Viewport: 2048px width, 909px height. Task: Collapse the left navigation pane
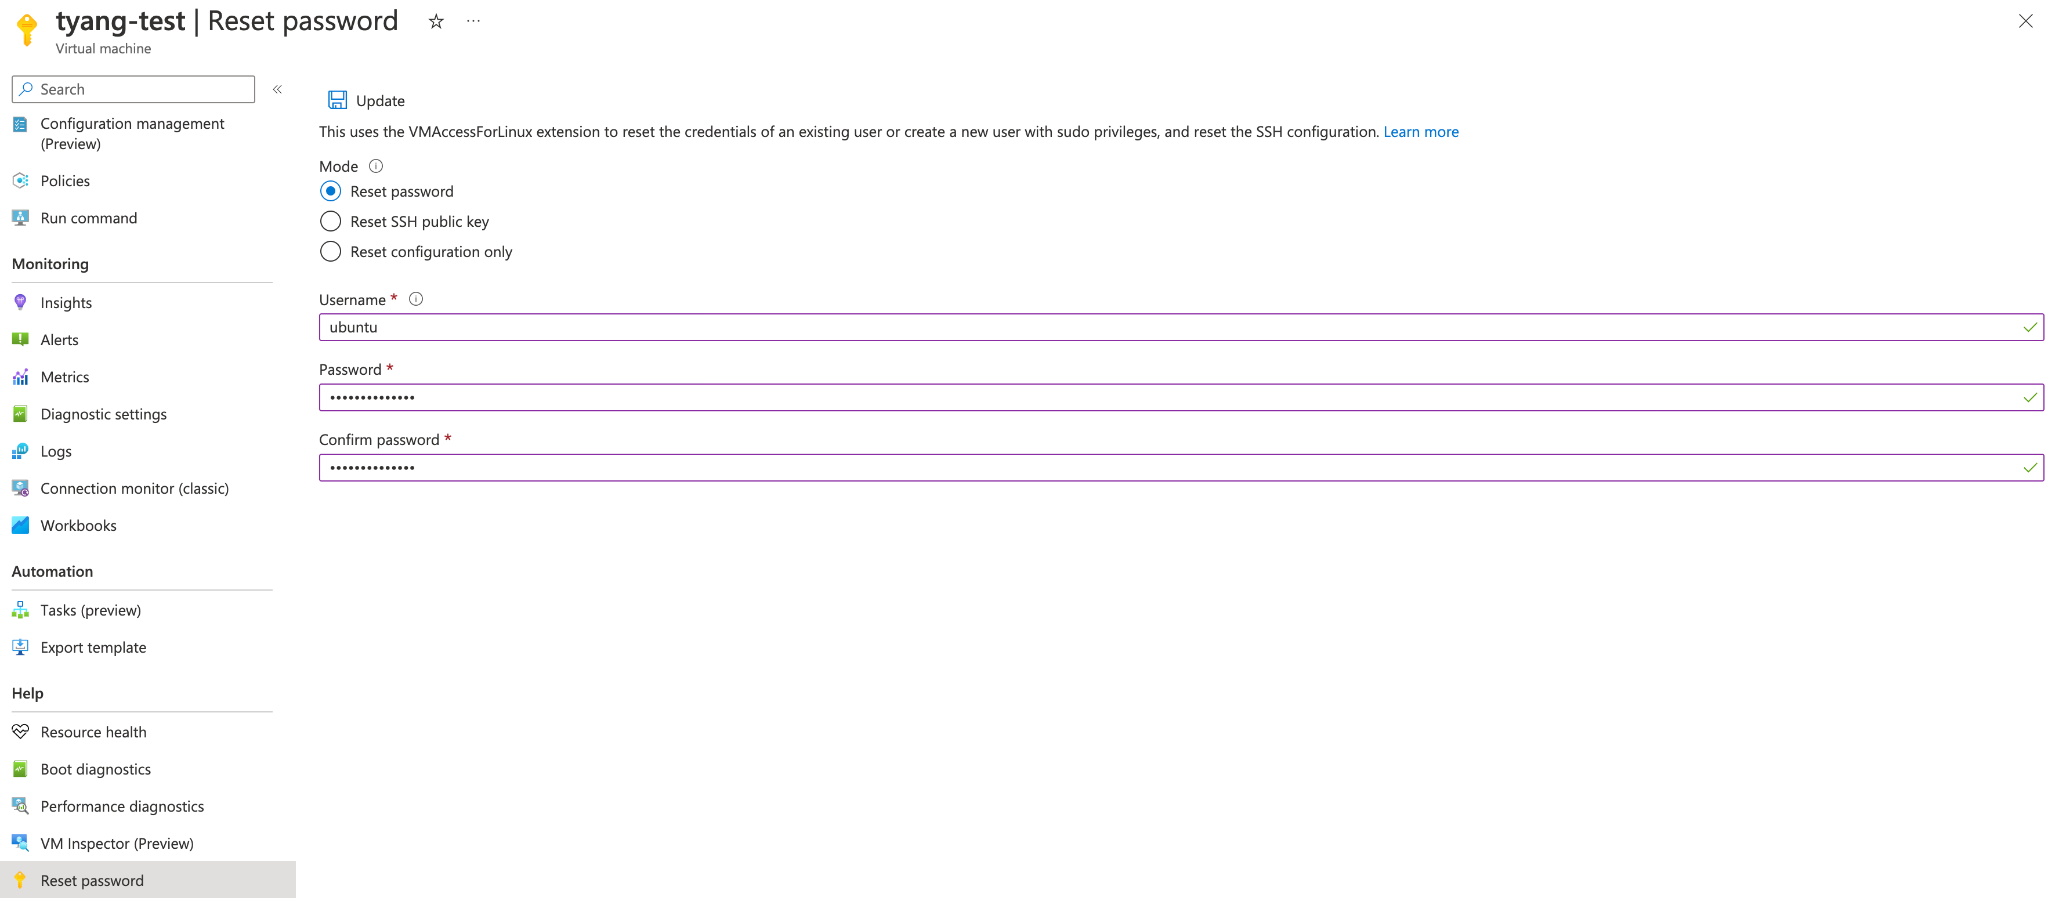277,89
